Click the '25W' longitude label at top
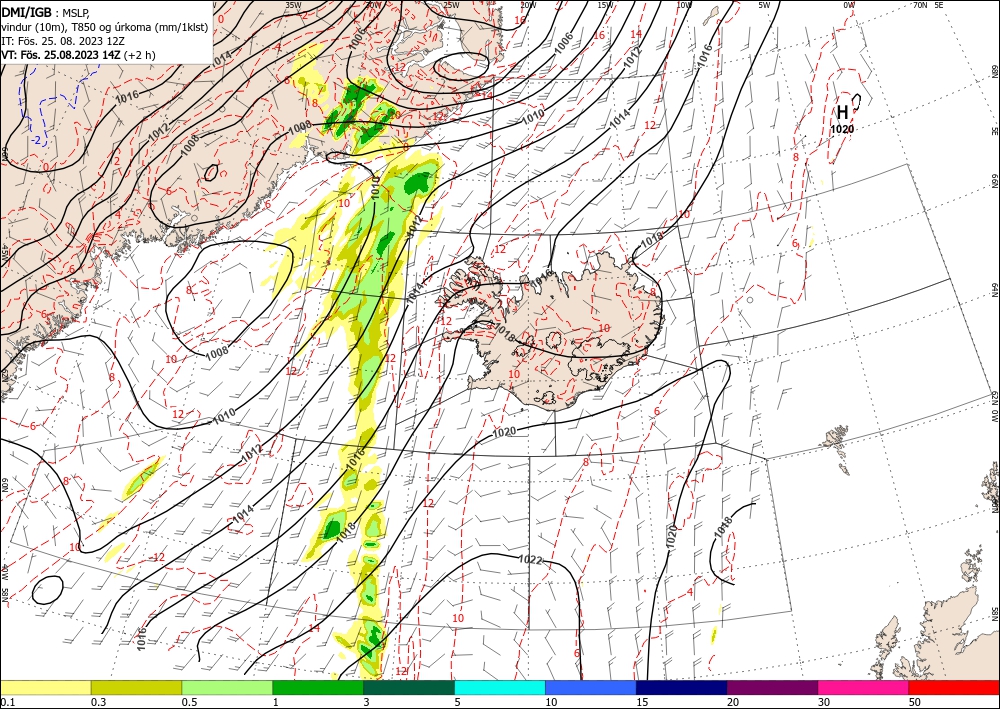Image resolution: width=1000 pixels, height=709 pixels. (451, 5)
